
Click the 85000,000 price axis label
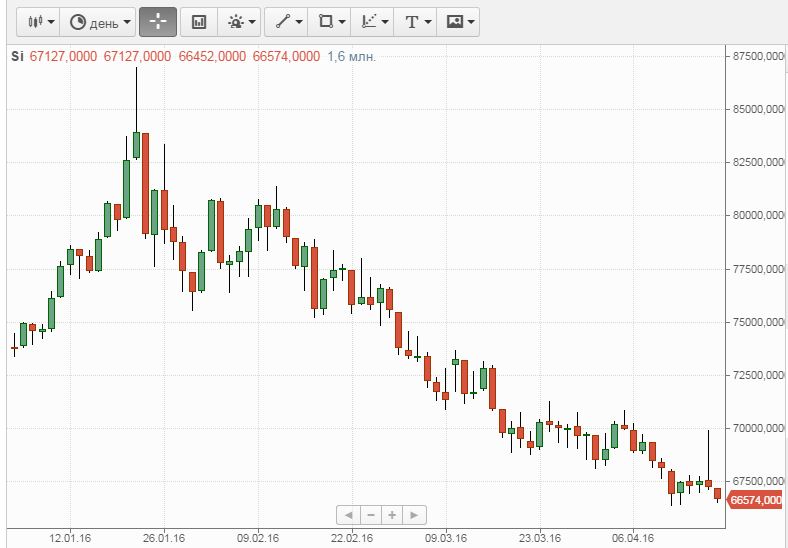pos(759,109)
